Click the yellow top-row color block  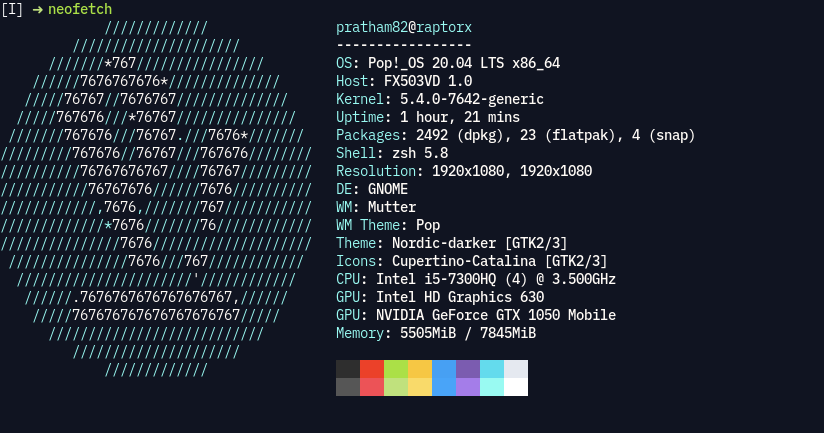pyautogui.click(x=420, y=369)
